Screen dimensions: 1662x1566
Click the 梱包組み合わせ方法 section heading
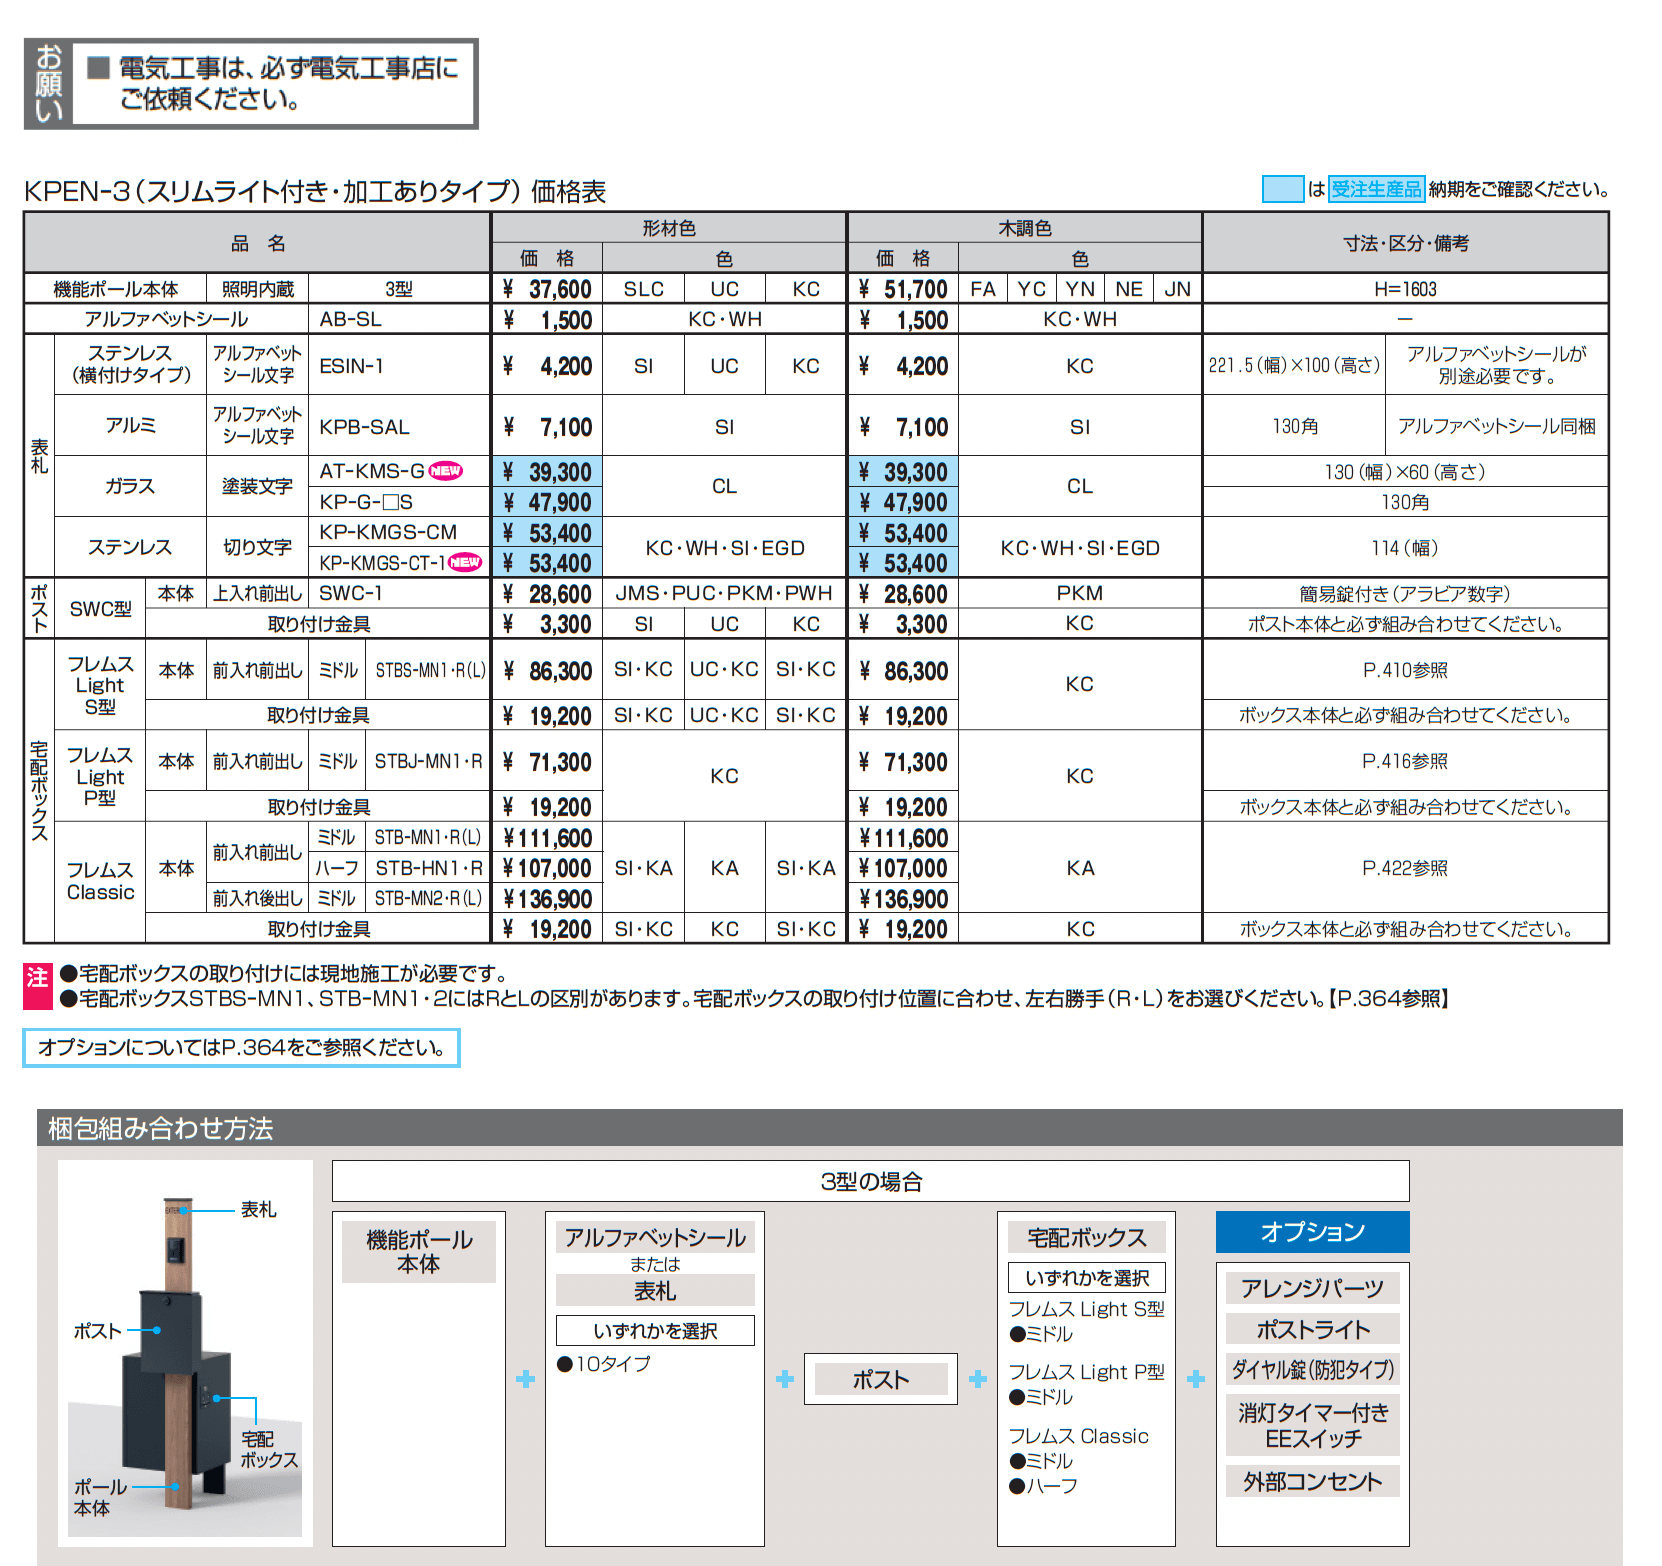160,1128
